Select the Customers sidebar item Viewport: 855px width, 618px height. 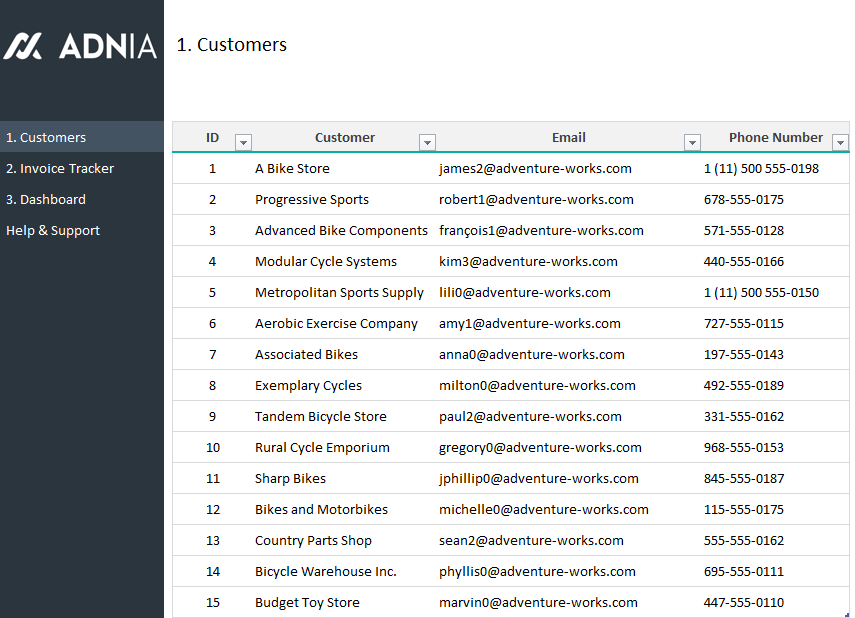(x=46, y=137)
